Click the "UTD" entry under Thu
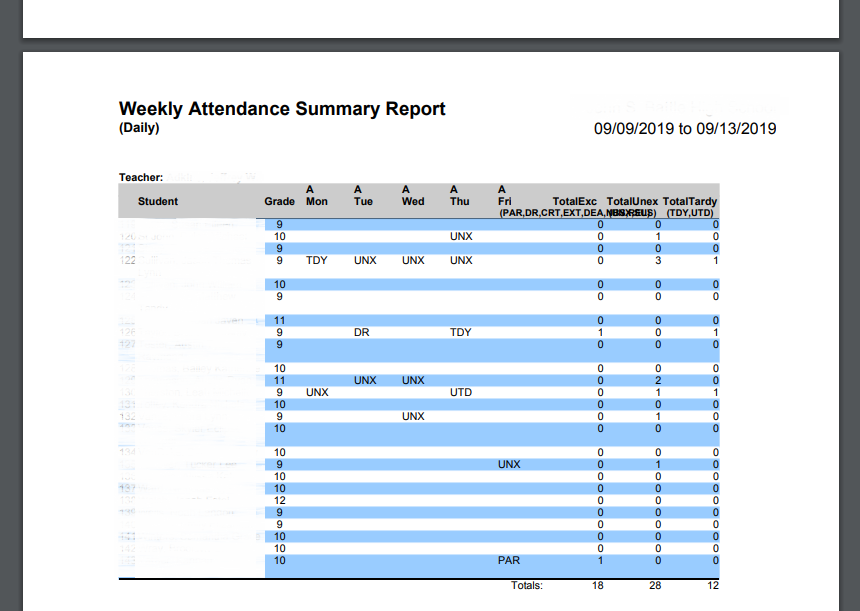 click(x=461, y=393)
